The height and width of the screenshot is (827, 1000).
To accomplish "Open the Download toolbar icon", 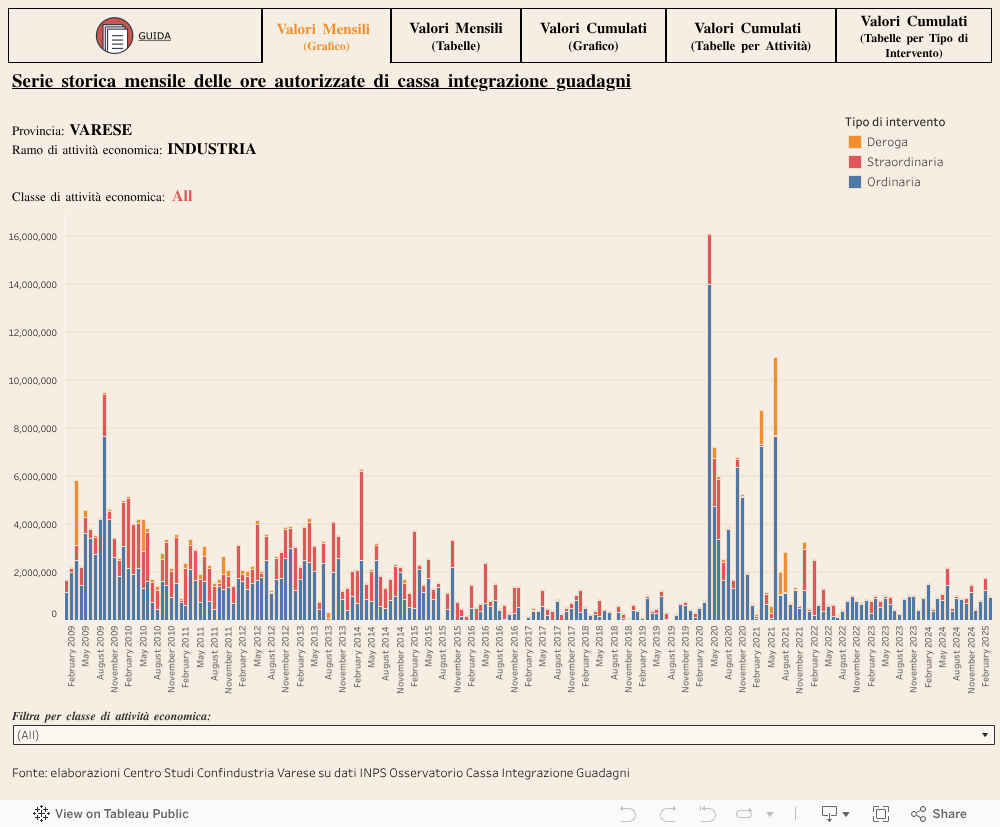I will click(829, 814).
